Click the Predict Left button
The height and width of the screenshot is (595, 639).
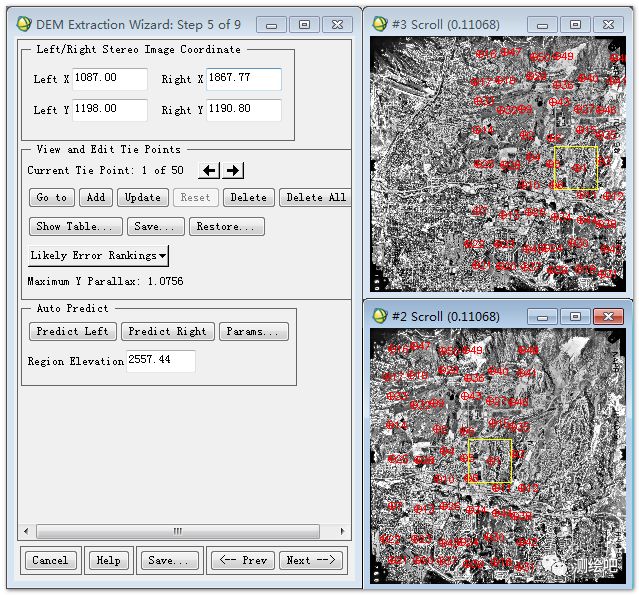[72, 331]
